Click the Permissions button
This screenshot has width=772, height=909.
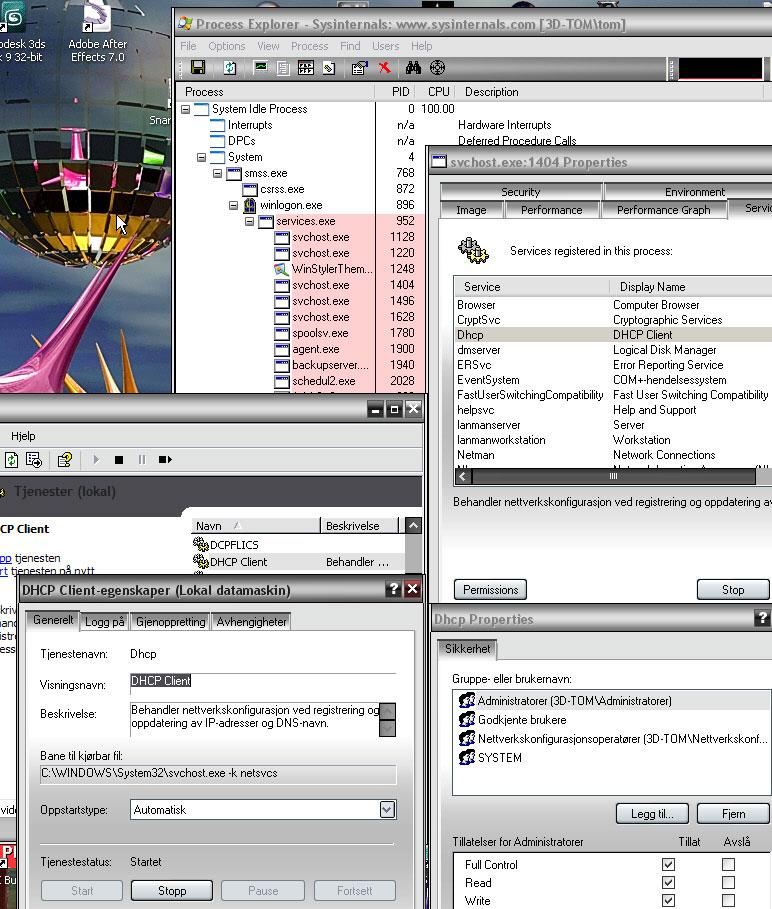(x=490, y=590)
